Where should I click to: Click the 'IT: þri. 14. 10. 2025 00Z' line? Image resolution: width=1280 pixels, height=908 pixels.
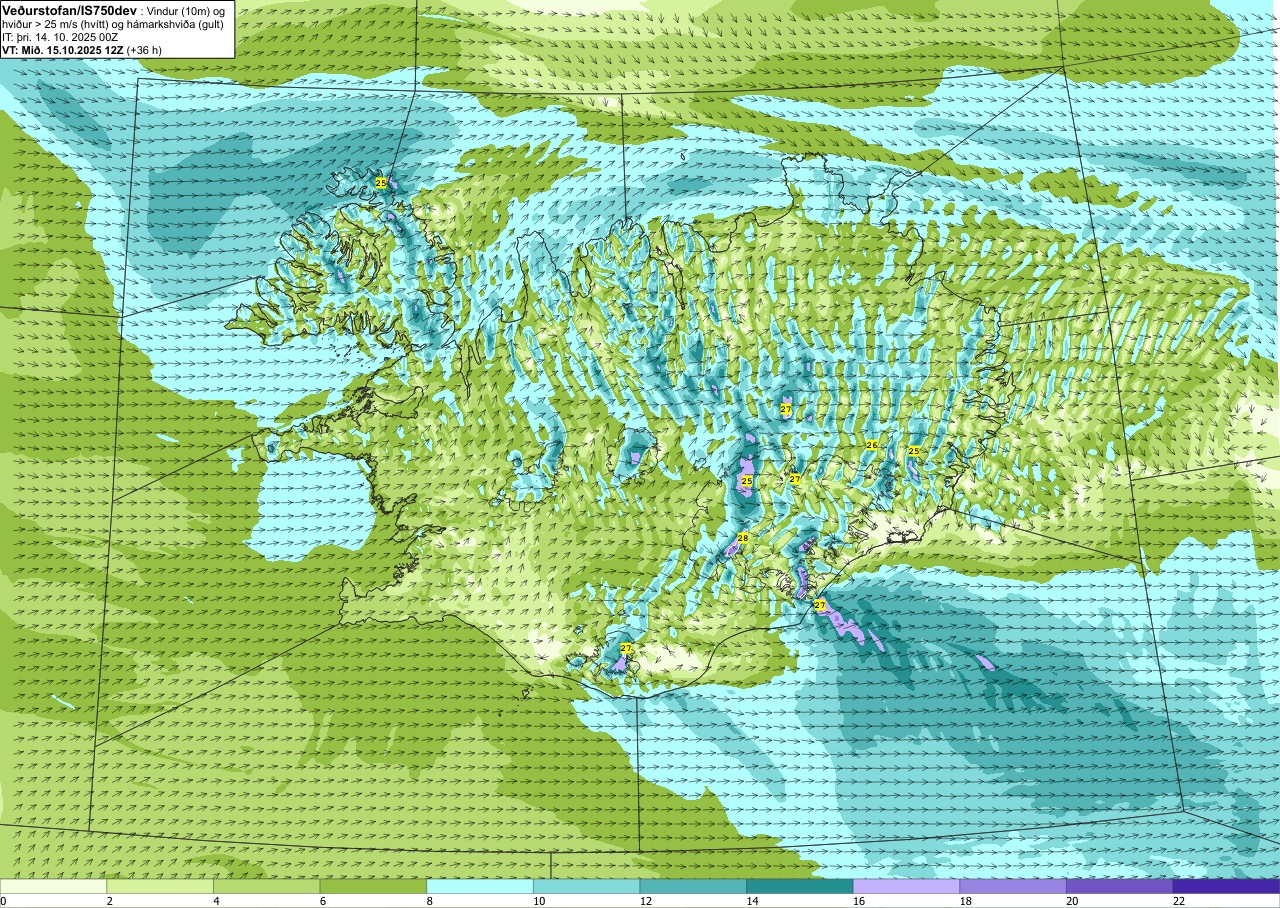tap(61, 37)
